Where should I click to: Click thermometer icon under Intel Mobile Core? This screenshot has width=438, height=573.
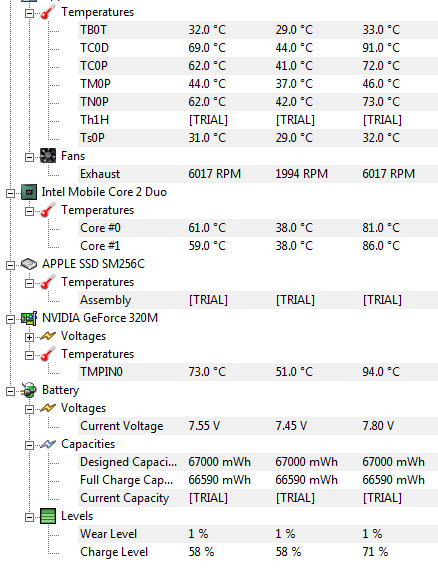point(48,210)
